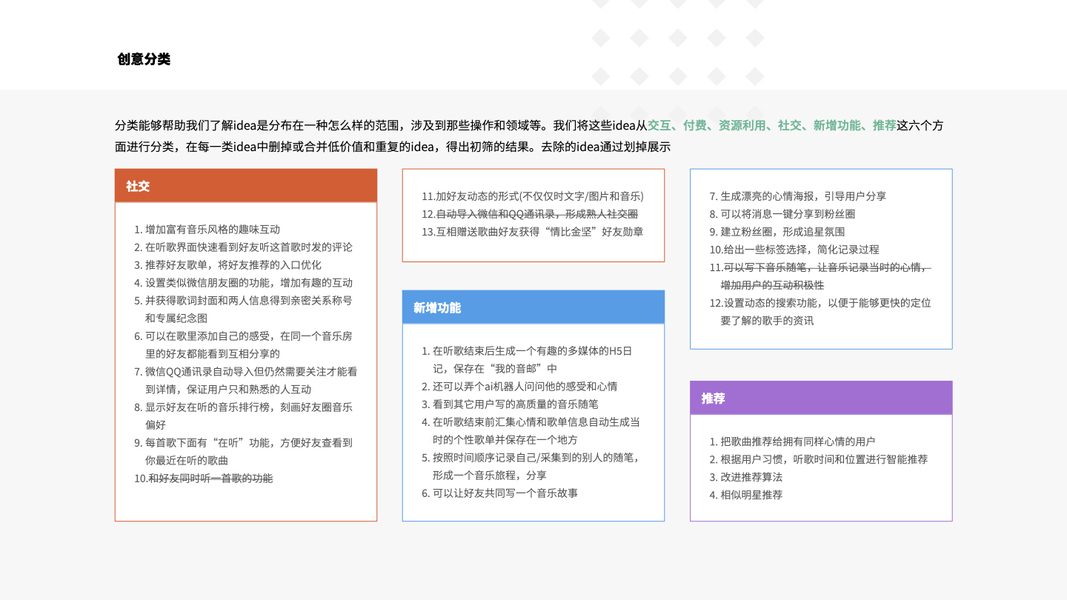Image resolution: width=1067 pixels, height=600 pixels.
Task: Click "给出一些标签选择，简化记录过程"
Action: pyautogui.click(x=794, y=250)
